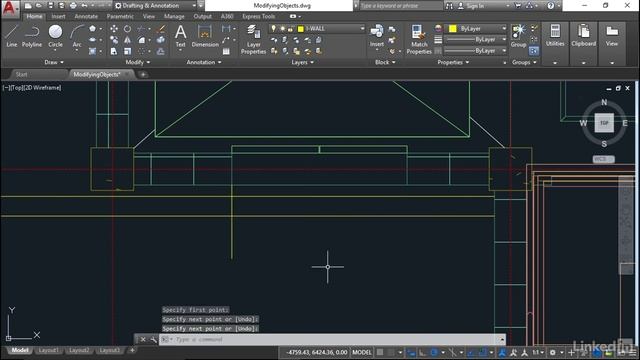Image resolution: width=640 pixels, height=360 pixels.
Task: Click the Mirror tool in Modify panel
Action: [127, 40]
